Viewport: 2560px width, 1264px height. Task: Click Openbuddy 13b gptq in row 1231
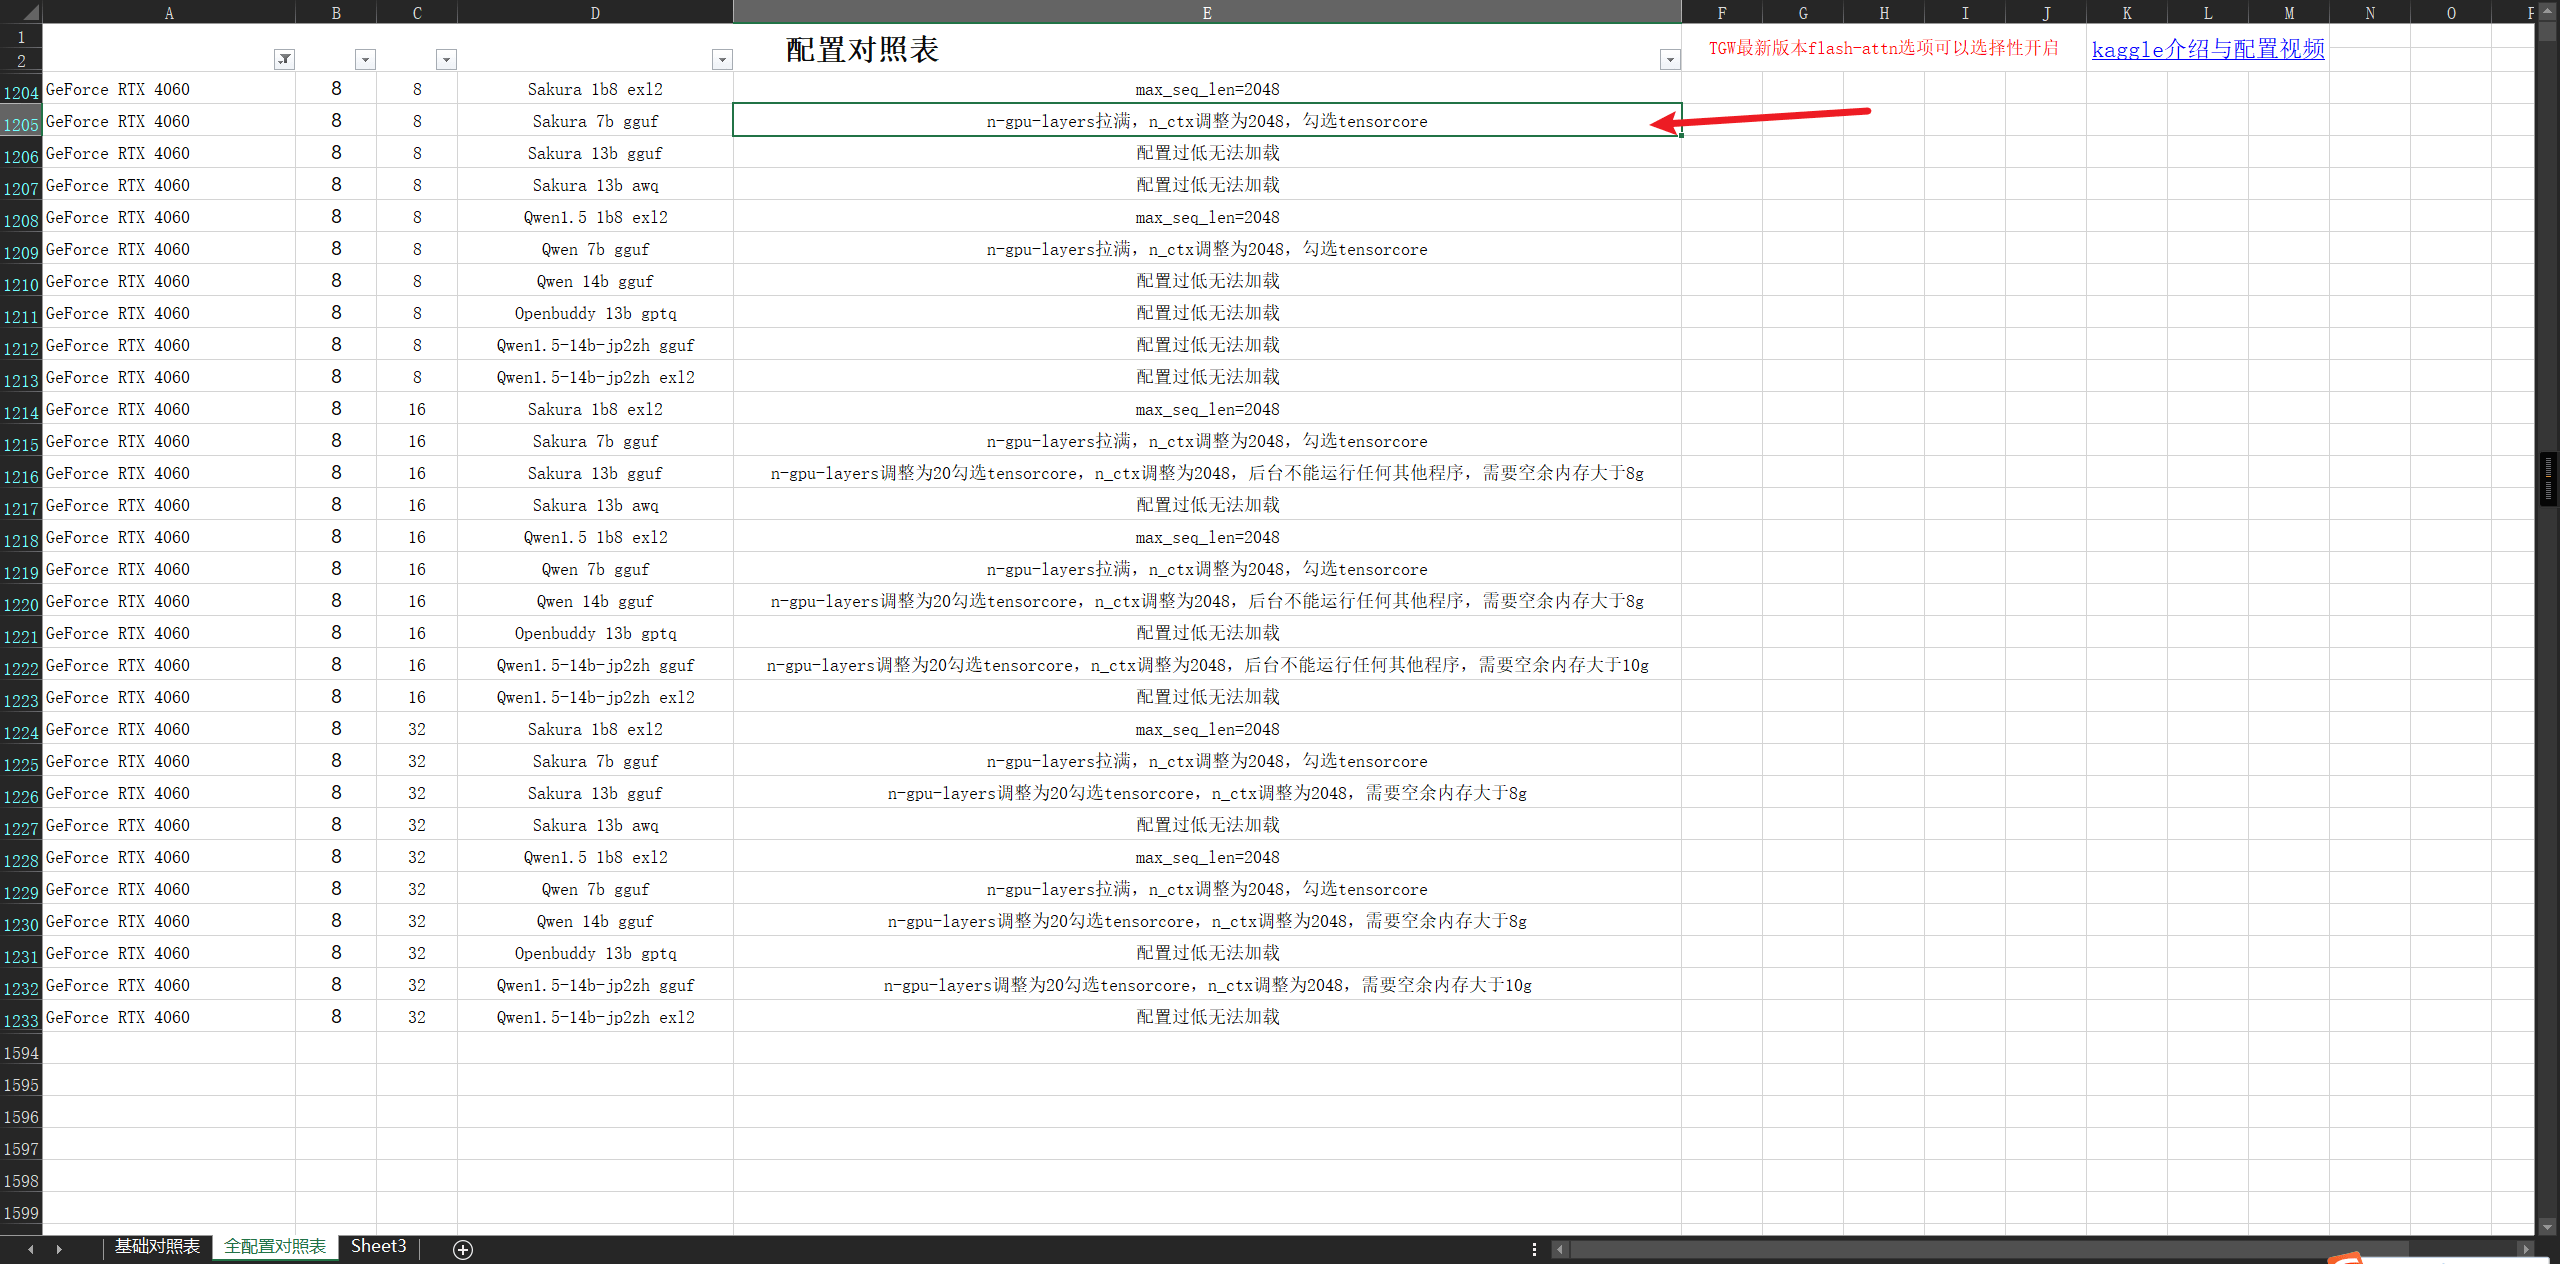(595, 953)
